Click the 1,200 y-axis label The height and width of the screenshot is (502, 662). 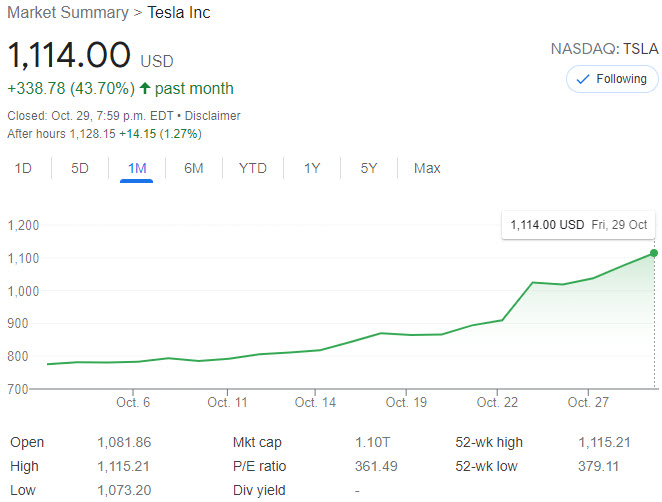[23, 225]
